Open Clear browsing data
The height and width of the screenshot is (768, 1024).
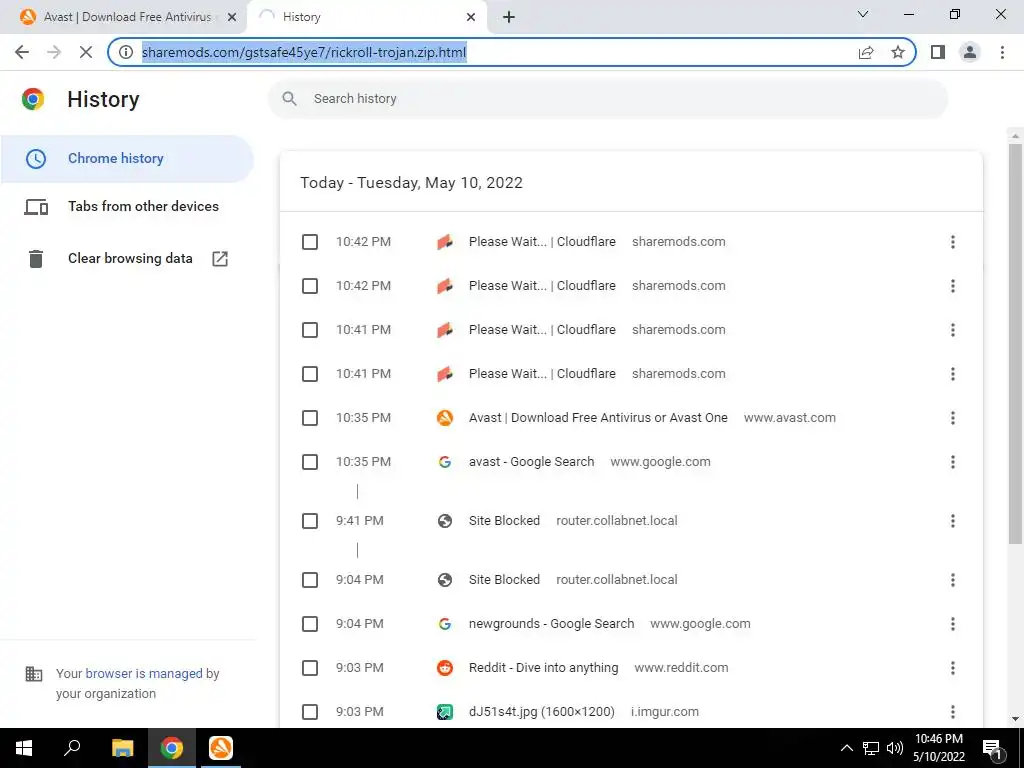[x=127, y=259]
